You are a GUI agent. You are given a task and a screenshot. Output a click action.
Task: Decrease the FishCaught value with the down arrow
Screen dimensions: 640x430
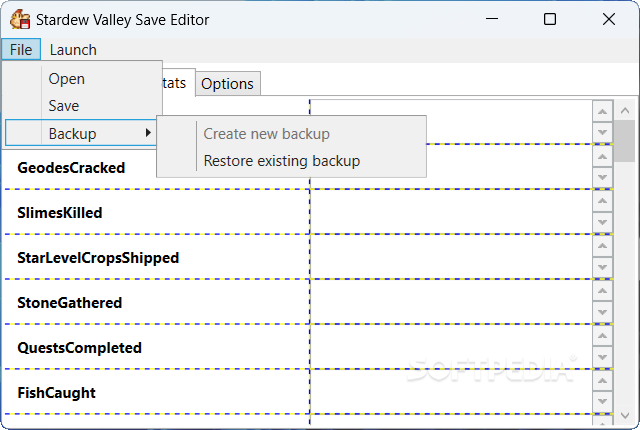[x=602, y=402]
